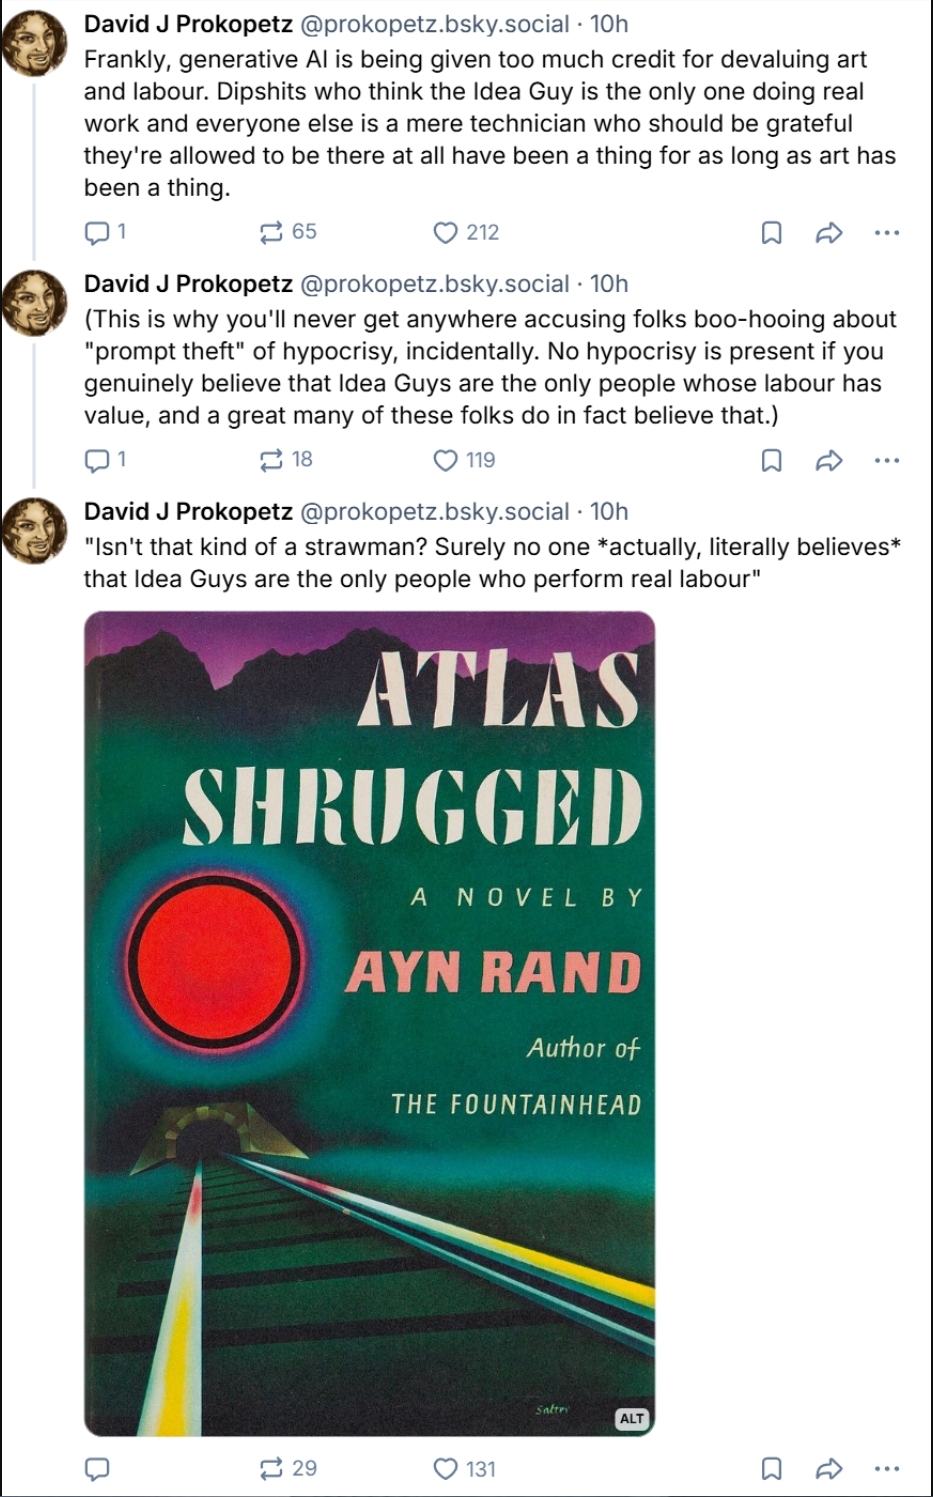Open more options for the Atlas Shrugged post

click(887, 1469)
